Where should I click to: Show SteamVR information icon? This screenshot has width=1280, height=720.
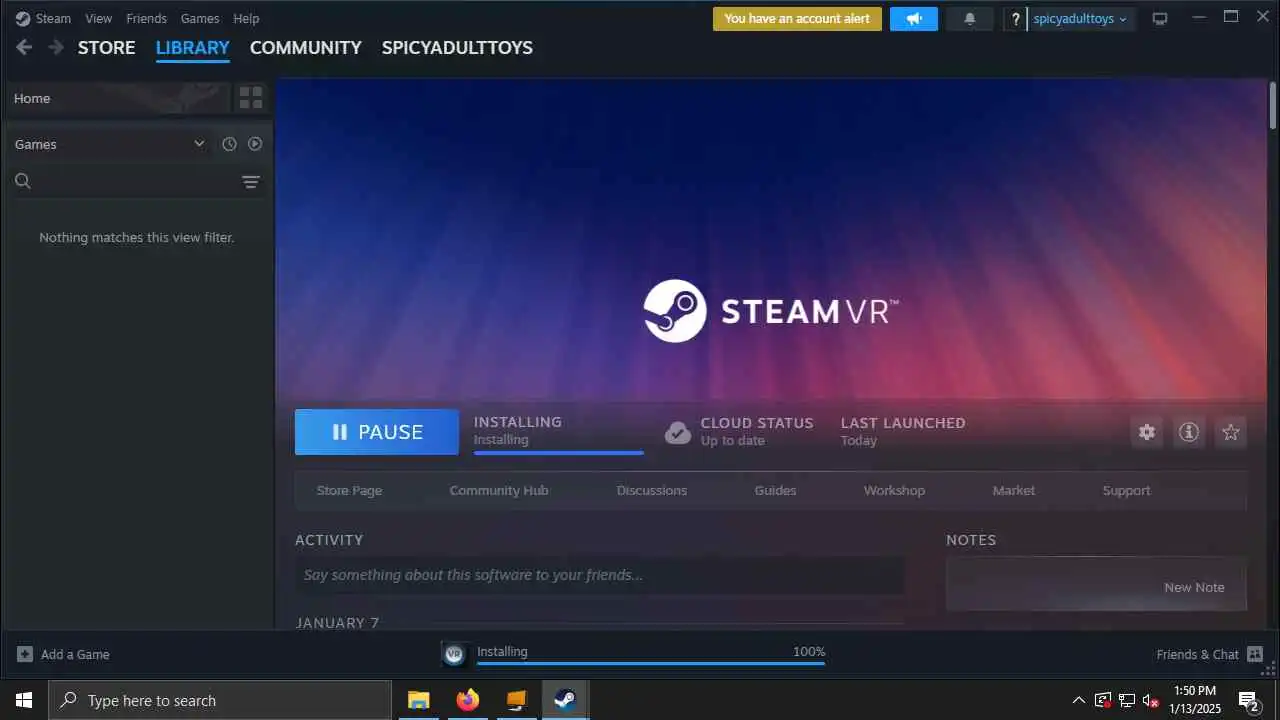(x=1189, y=432)
